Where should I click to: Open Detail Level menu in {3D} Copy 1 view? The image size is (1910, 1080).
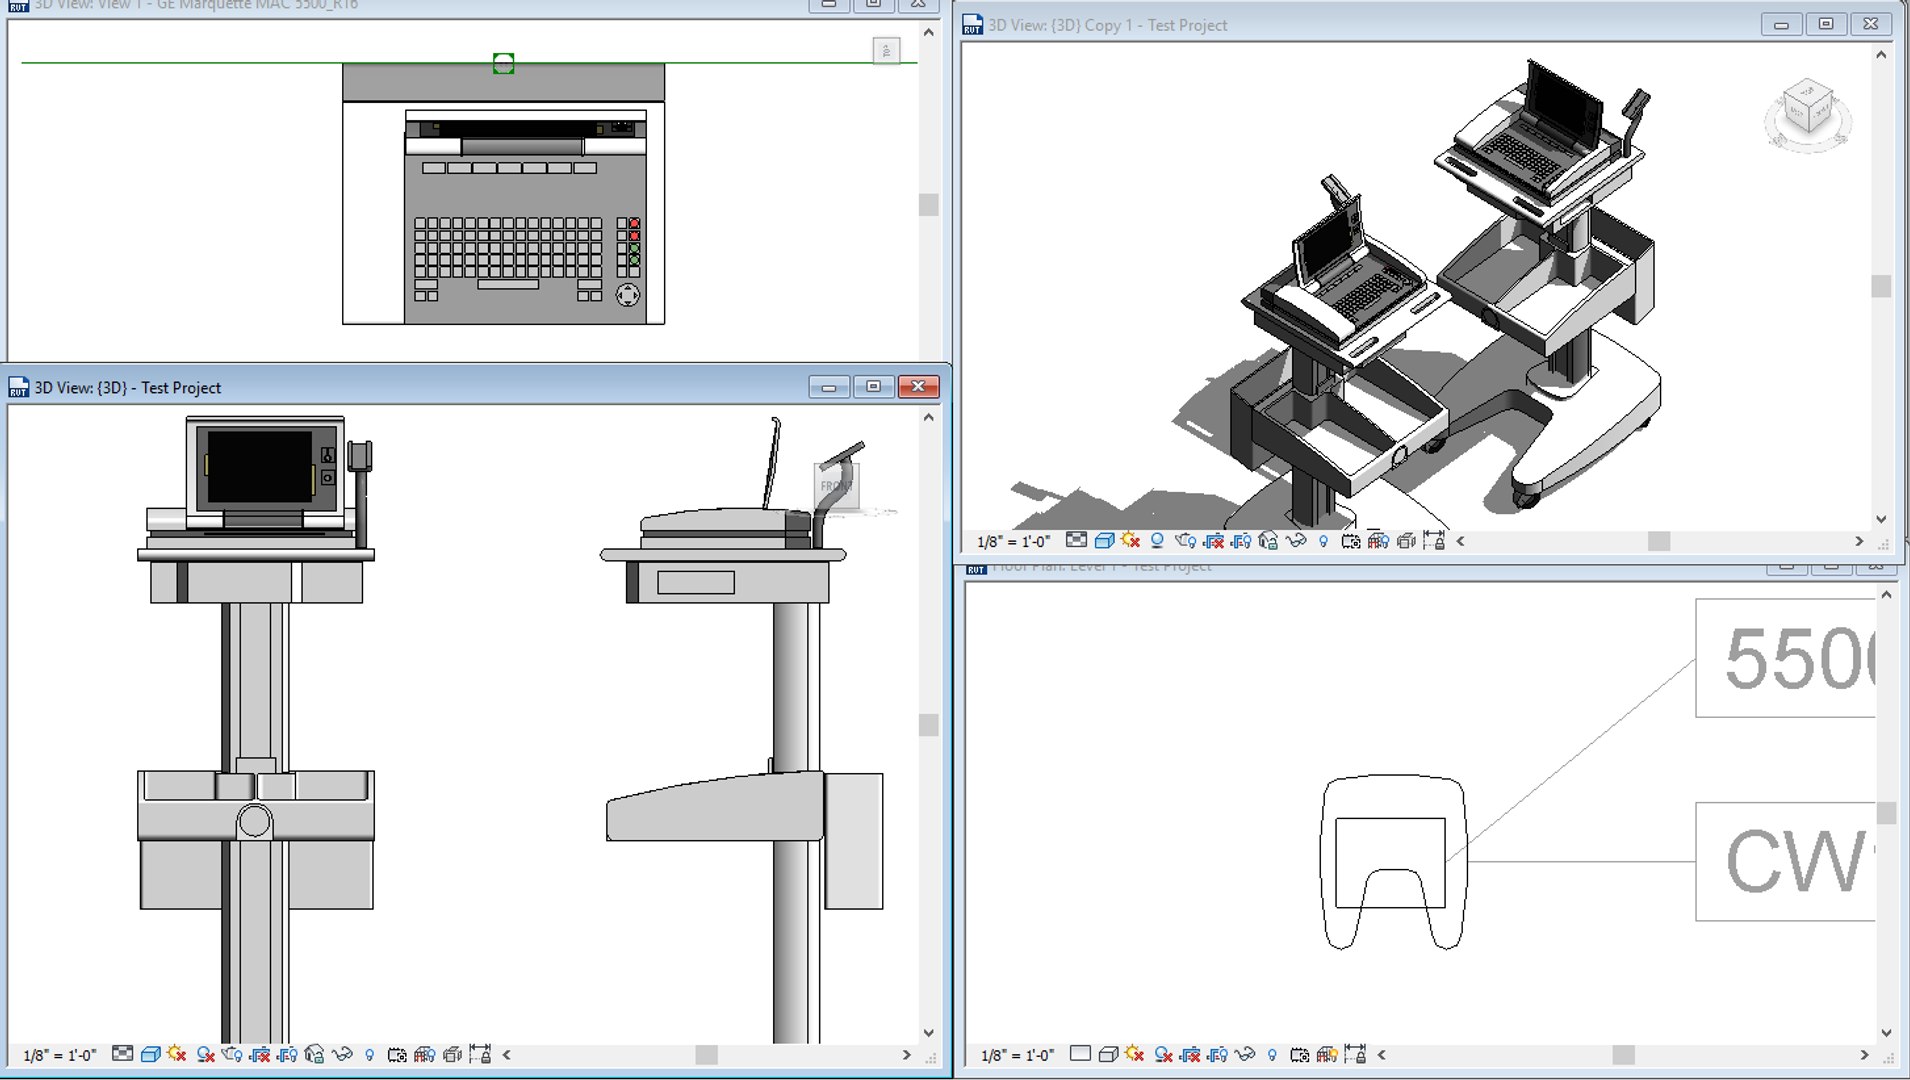(1076, 540)
